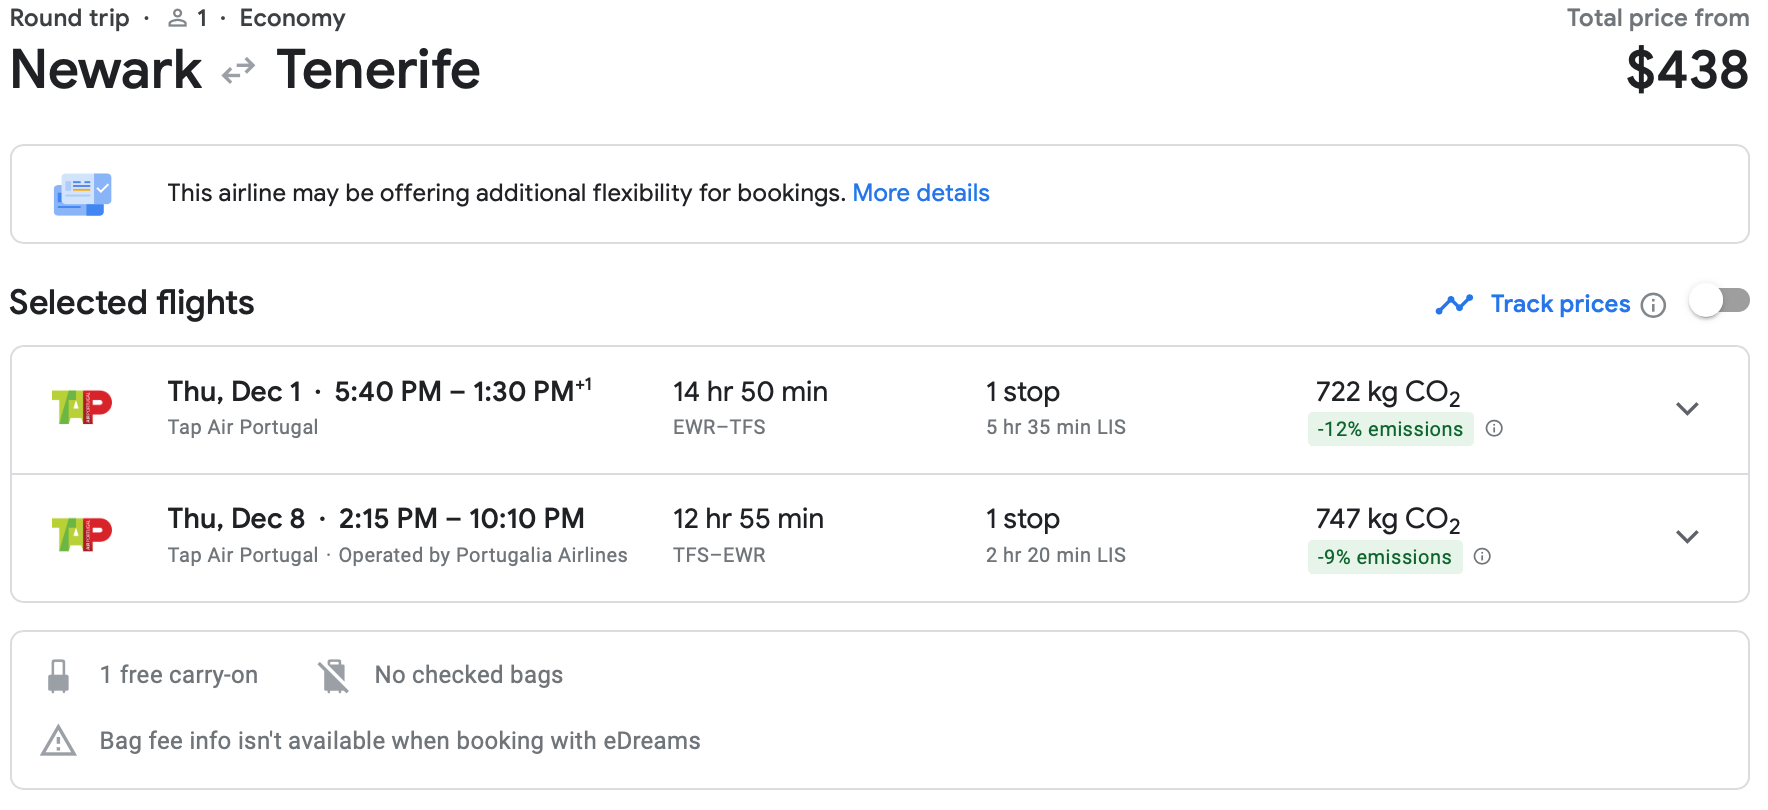1768x810 pixels.
Task: Expand the Thu, Dec 1 flight details
Action: [x=1687, y=409]
